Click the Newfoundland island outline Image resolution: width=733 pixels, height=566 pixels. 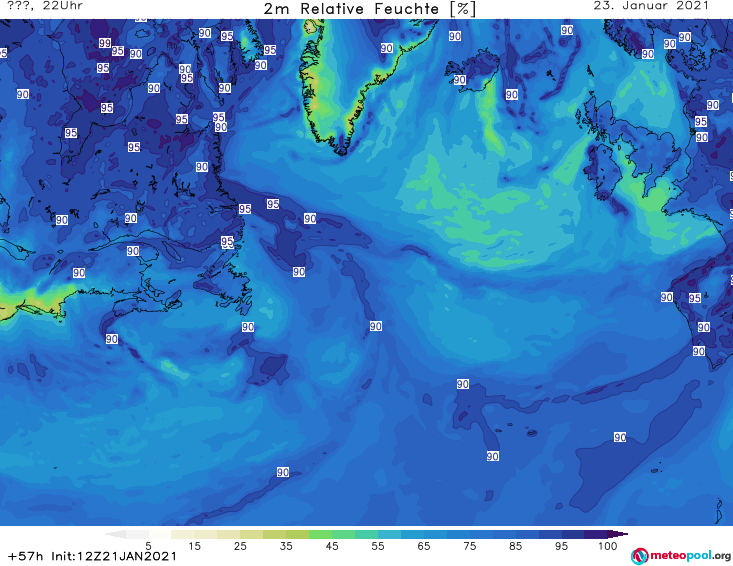224,285
